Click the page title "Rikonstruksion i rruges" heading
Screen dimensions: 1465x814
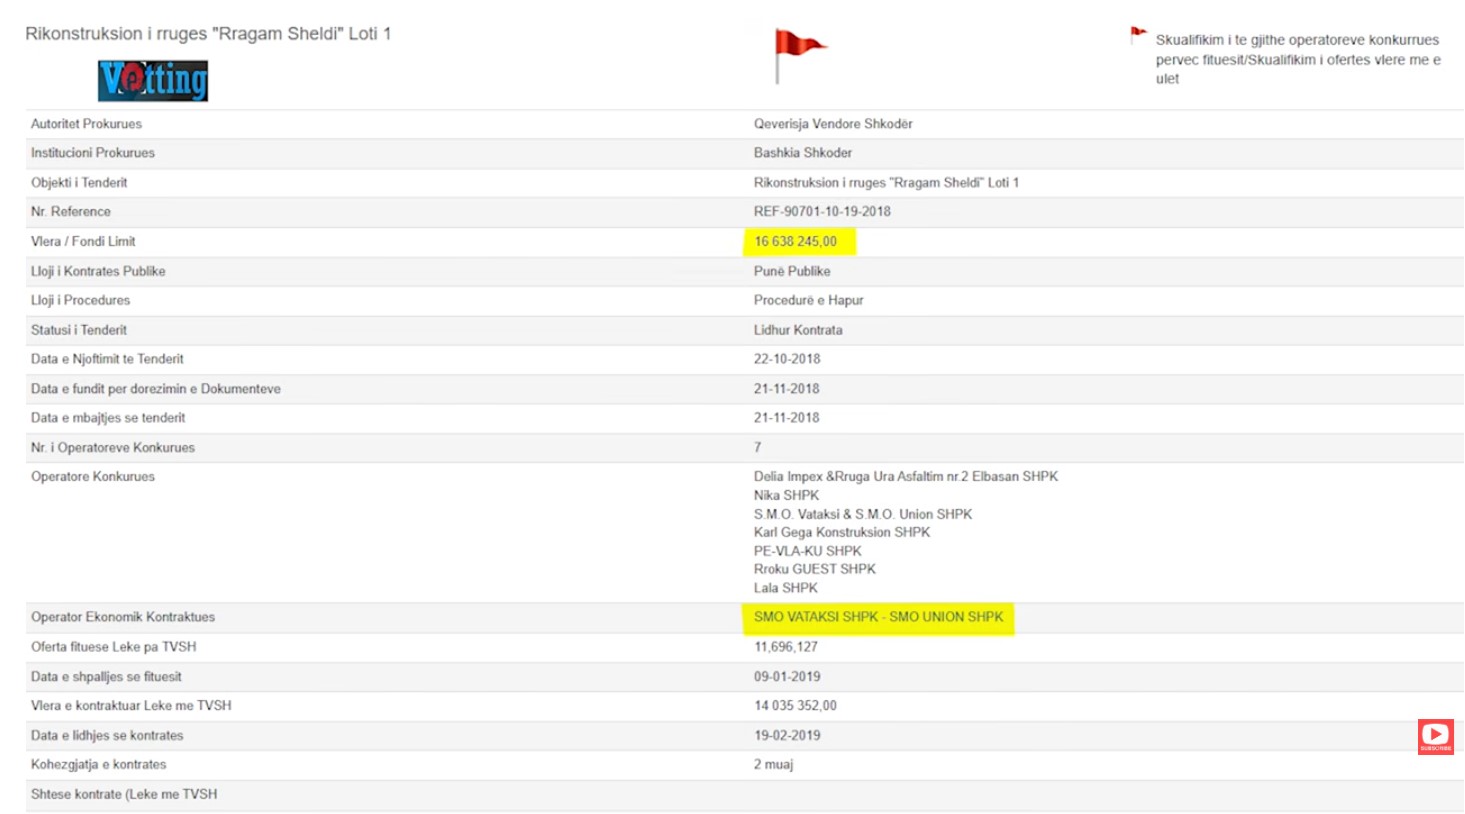pyautogui.click(x=208, y=34)
